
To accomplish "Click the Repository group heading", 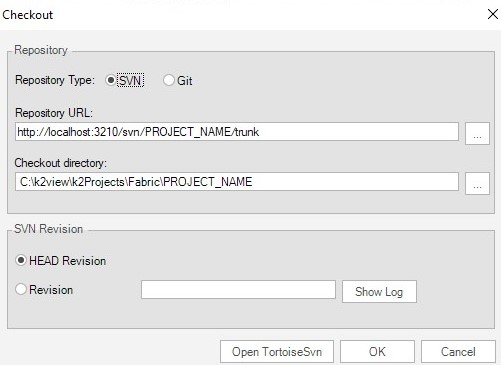I will pyautogui.click(x=41, y=50).
